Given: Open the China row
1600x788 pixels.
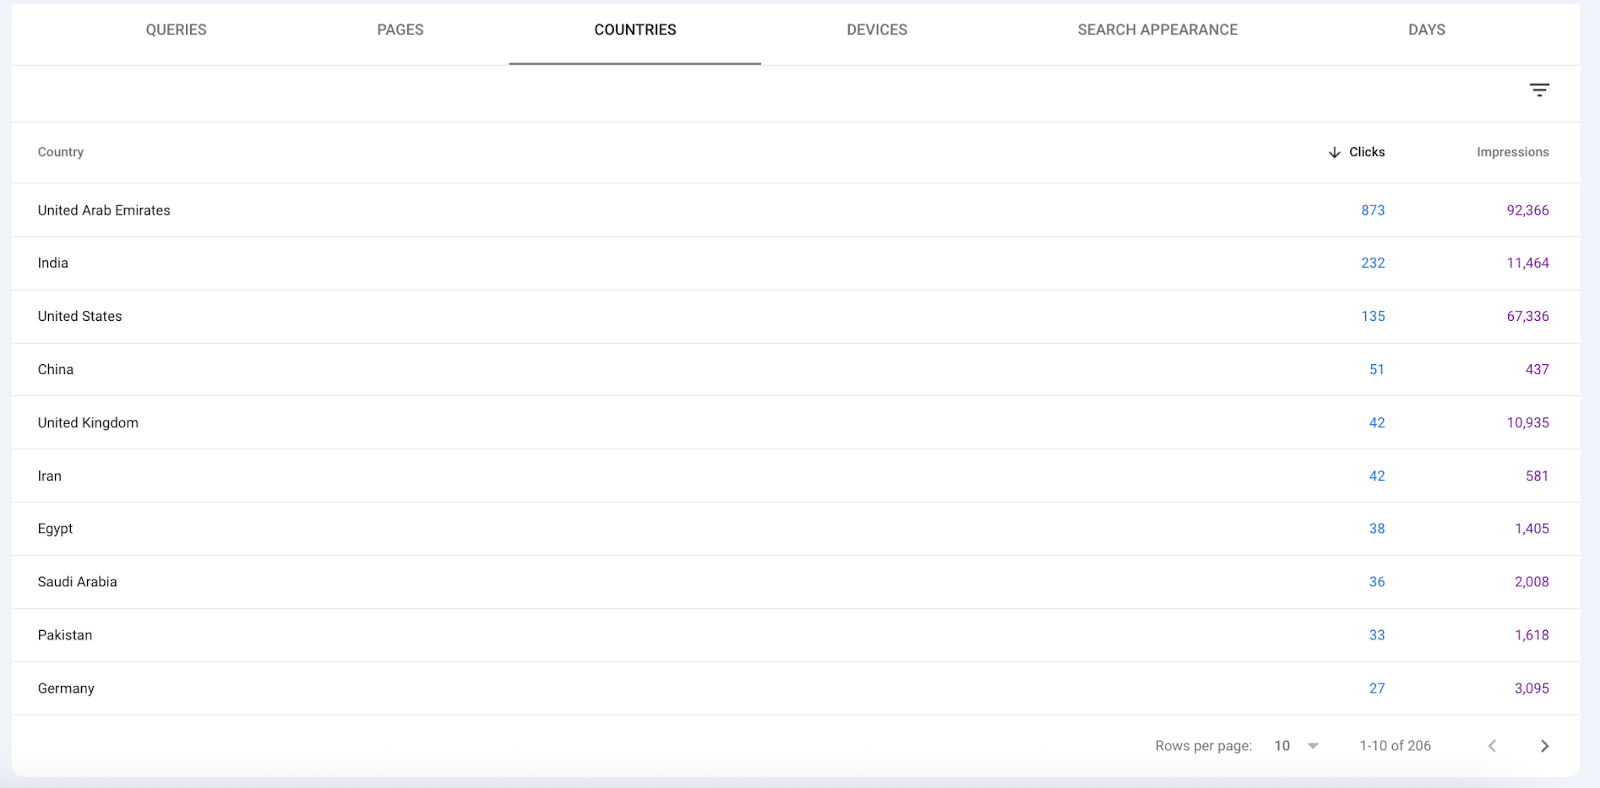Looking at the screenshot, I should pos(56,369).
